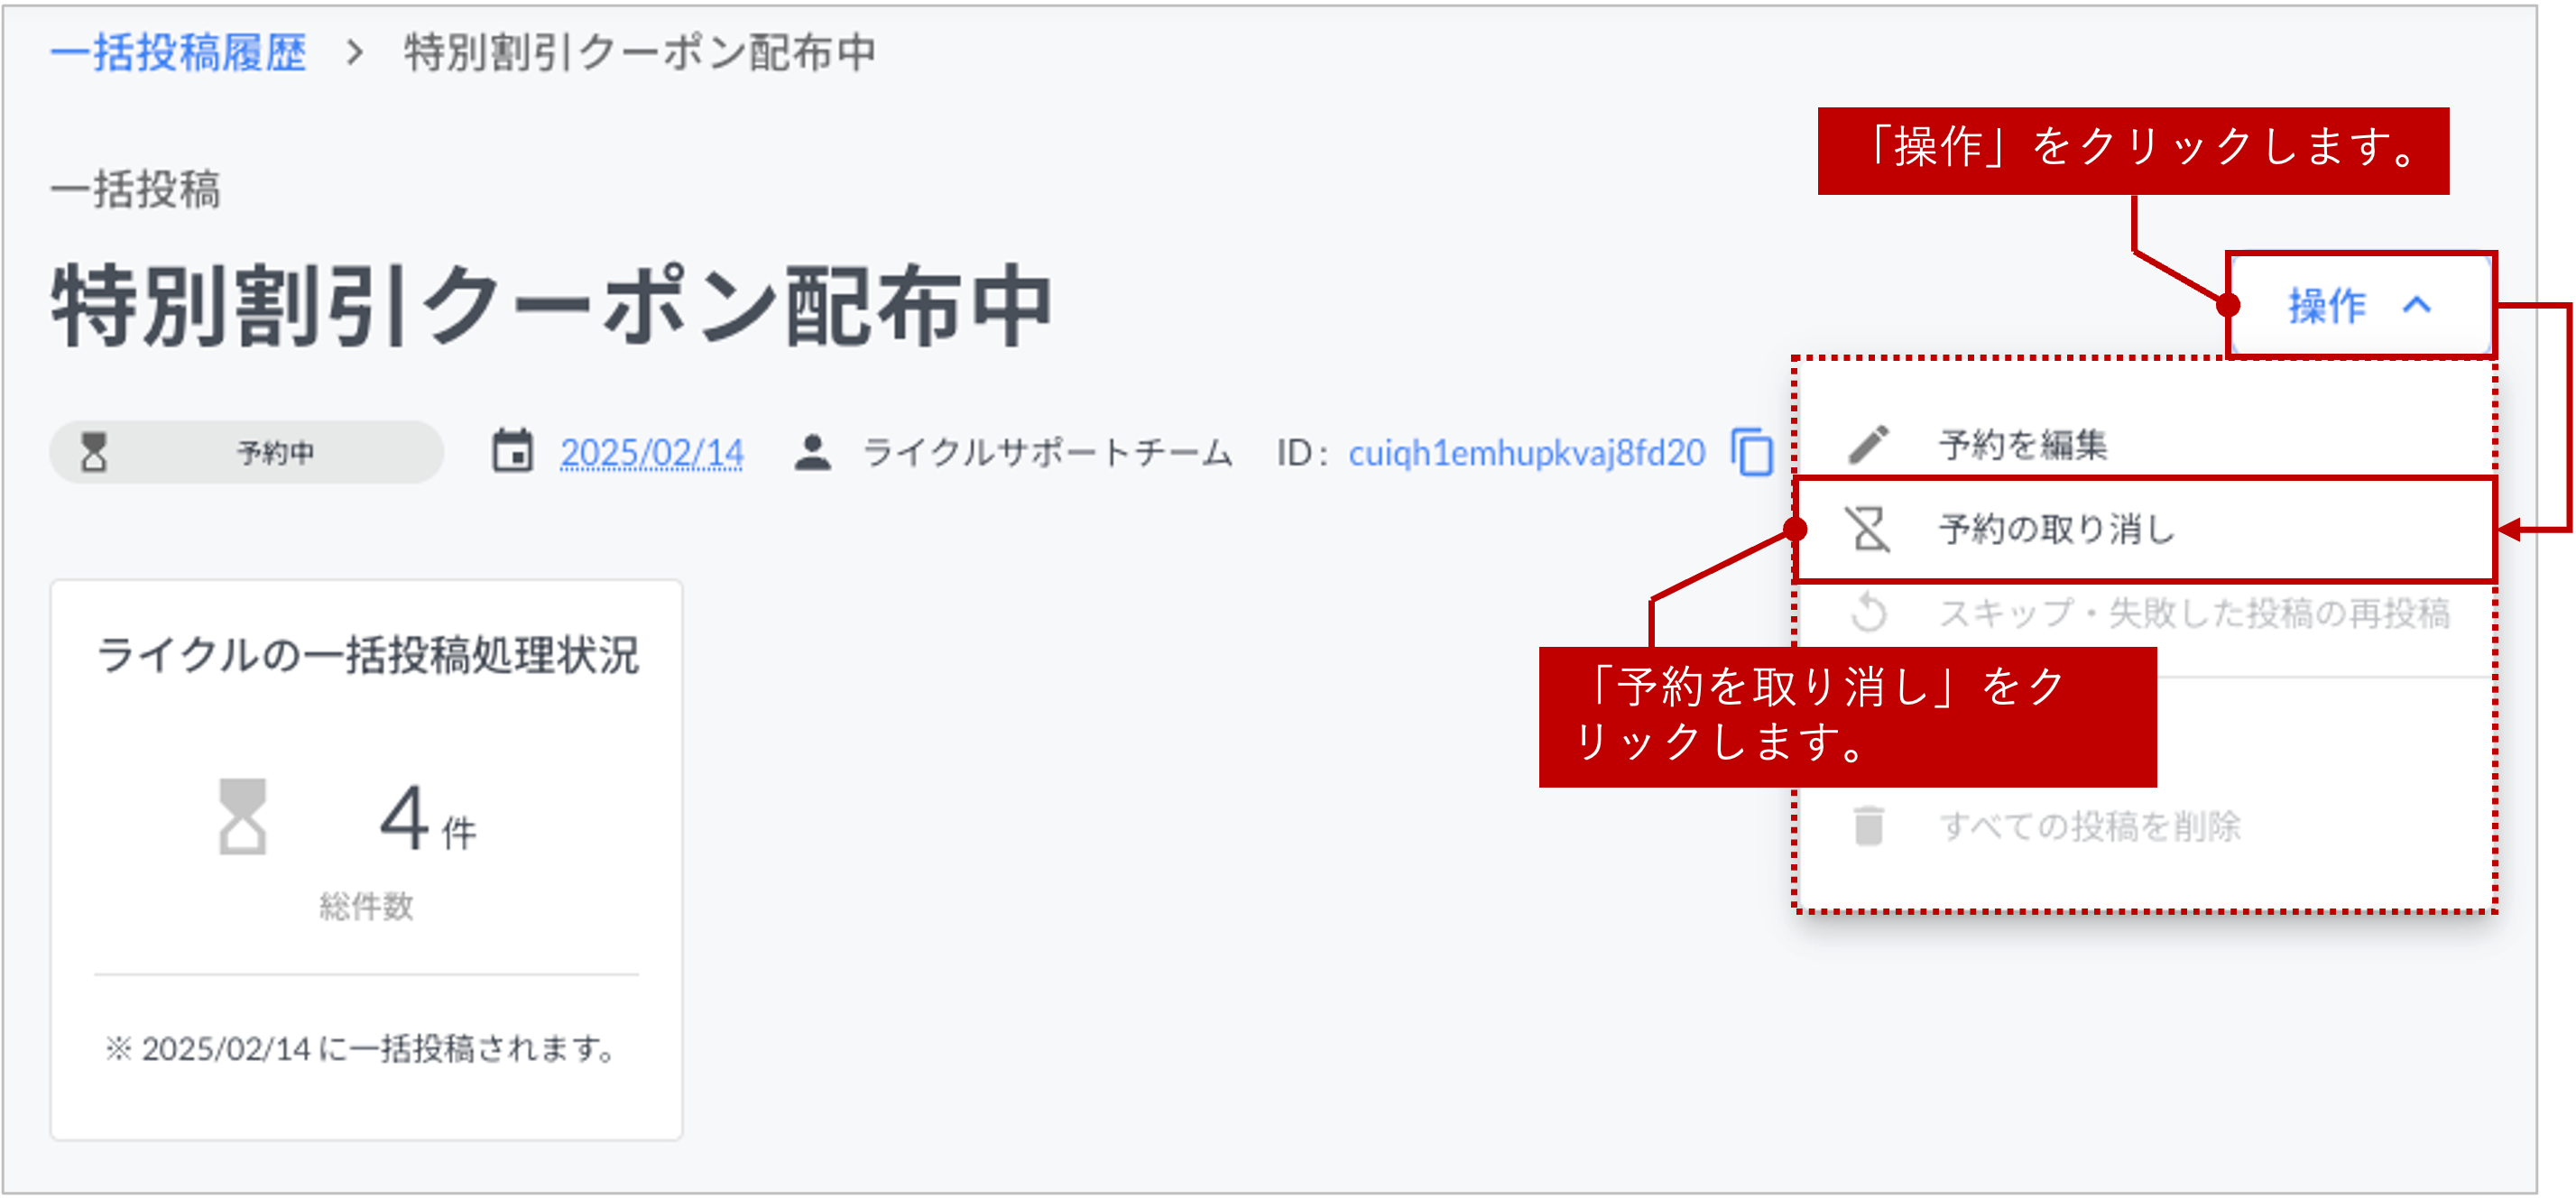Image resolution: width=2576 pixels, height=1199 pixels.
Task: Open the 一括投稿履歴 breadcrumb link
Action: (180, 55)
